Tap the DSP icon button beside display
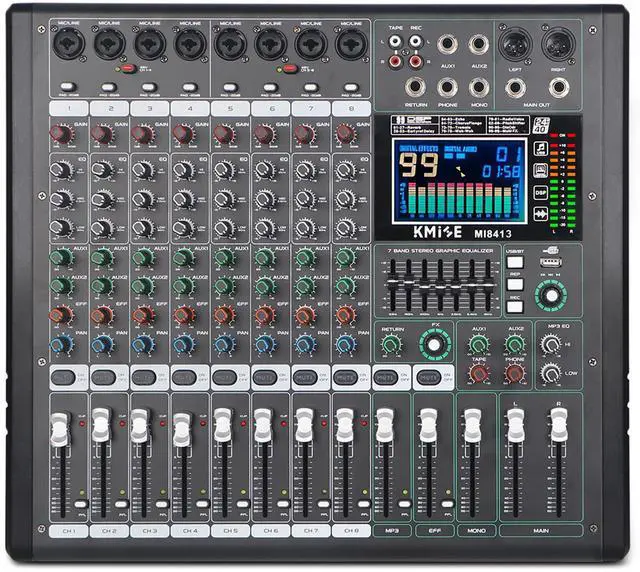Screen dimensions: 640x572 click(541, 192)
